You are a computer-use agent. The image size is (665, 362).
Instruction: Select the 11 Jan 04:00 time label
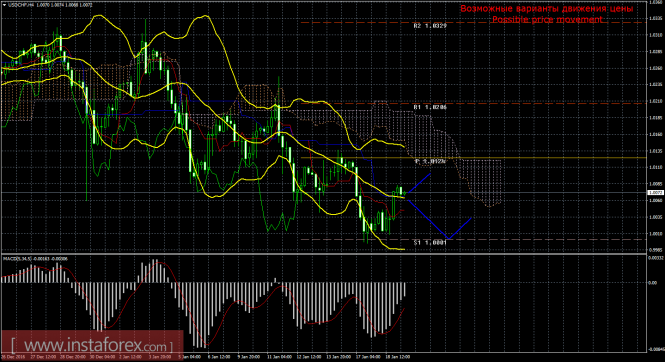click(x=278, y=357)
